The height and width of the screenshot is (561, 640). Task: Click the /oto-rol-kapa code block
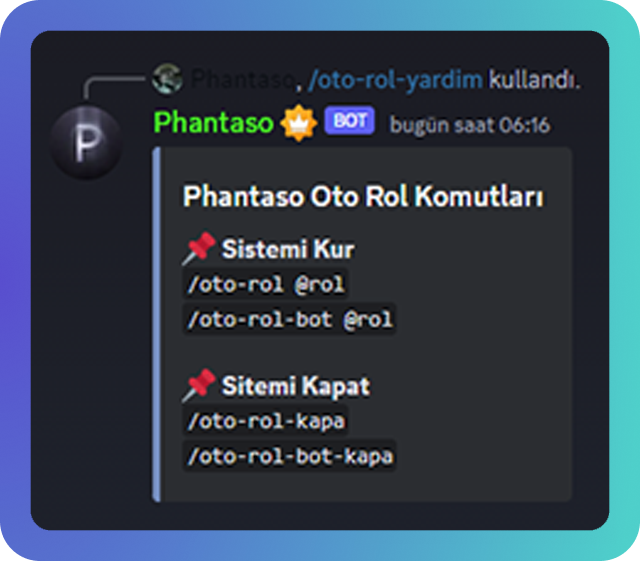coord(266,421)
